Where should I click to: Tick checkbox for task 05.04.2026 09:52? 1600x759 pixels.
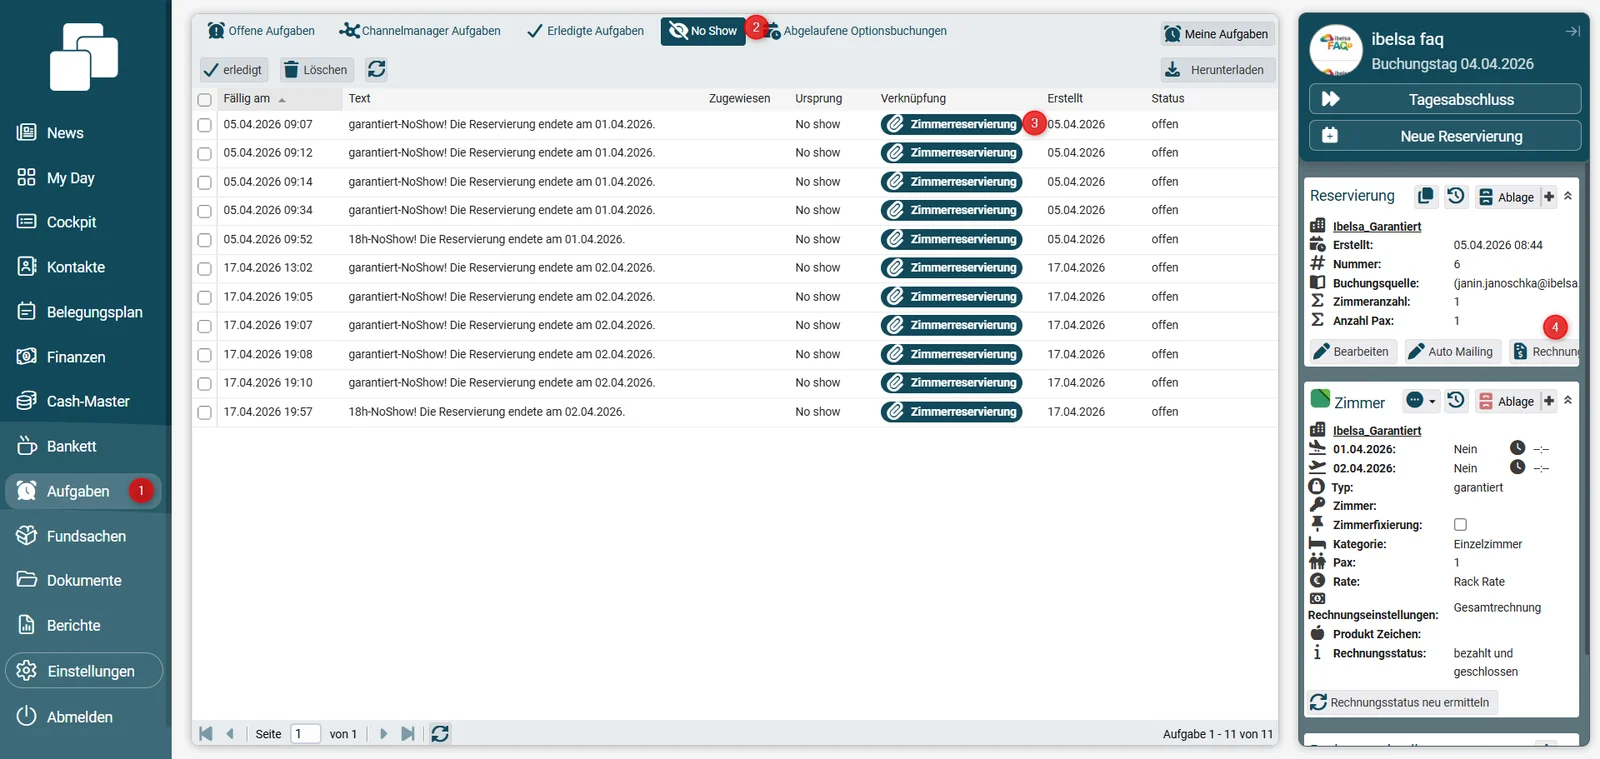pos(204,240)
